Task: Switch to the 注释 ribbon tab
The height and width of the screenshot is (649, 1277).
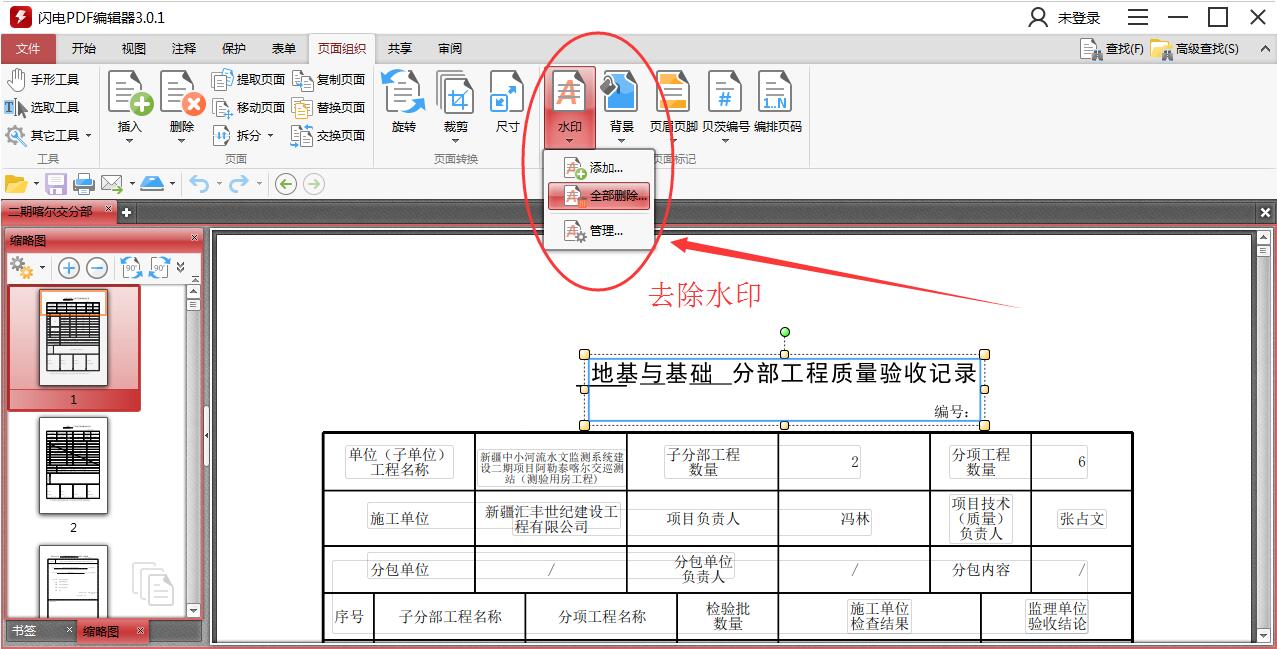Action: (x=184, y=48)
